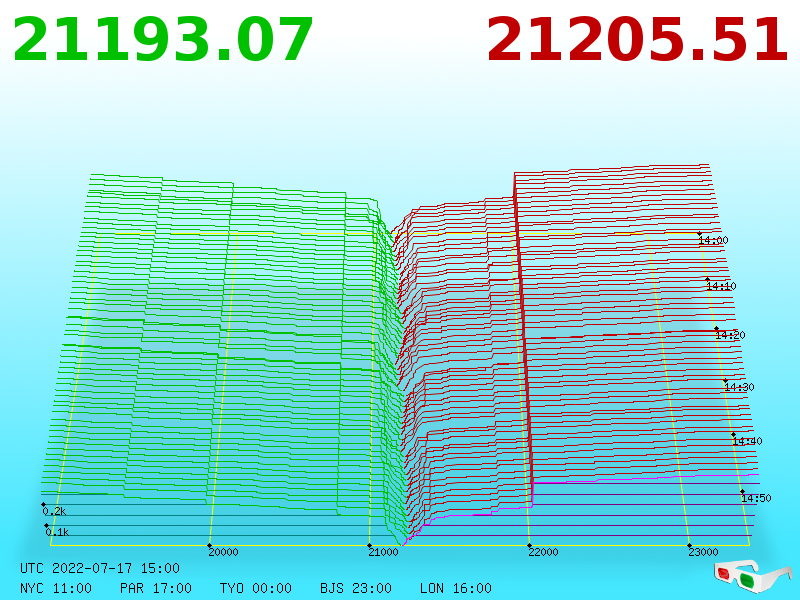This screenshot has height=600, width=800.
Task: Click the NYC 11:00 clock
Action: point(56,588)
